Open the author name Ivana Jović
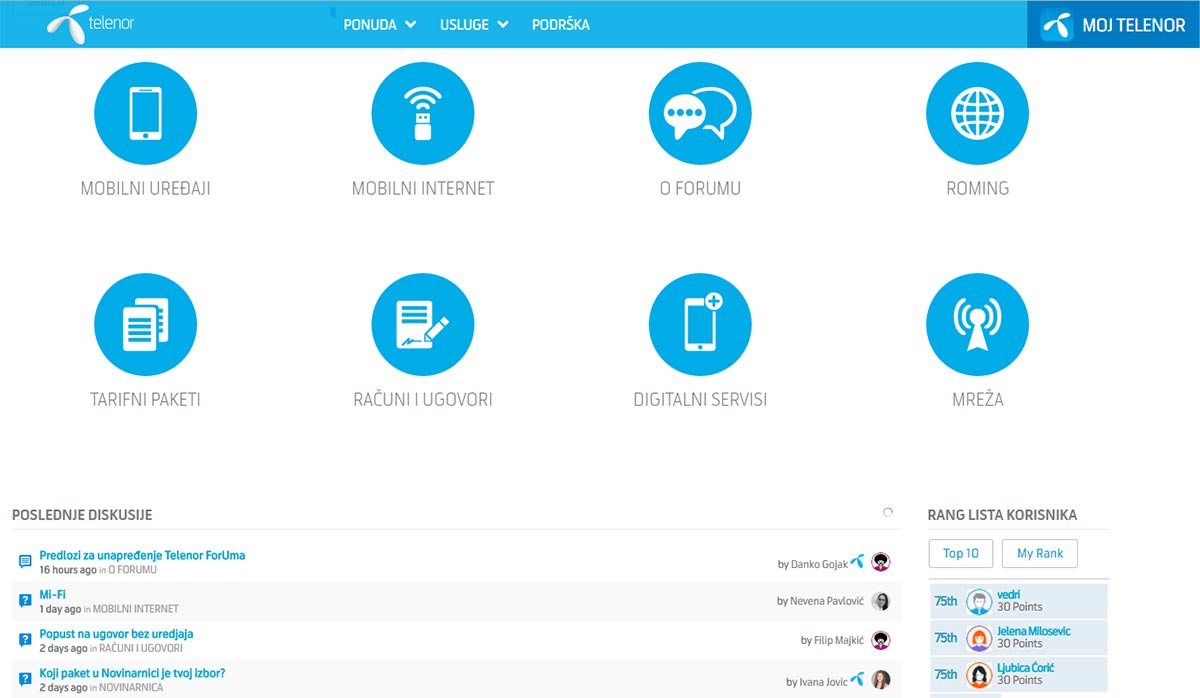This screenshot has height=698, width=1200. [x=823, y=682]
